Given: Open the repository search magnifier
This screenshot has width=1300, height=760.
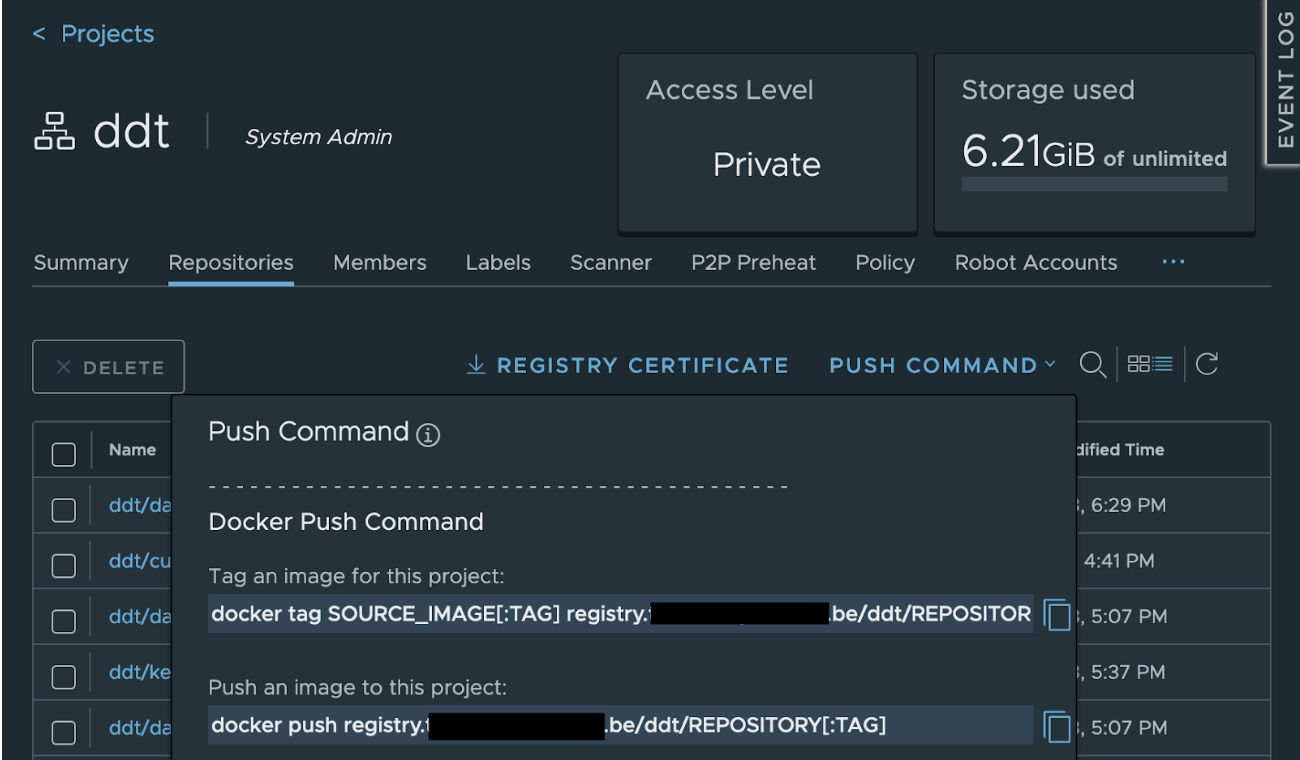Looking at the screenshot, I should coord(1093,364).
